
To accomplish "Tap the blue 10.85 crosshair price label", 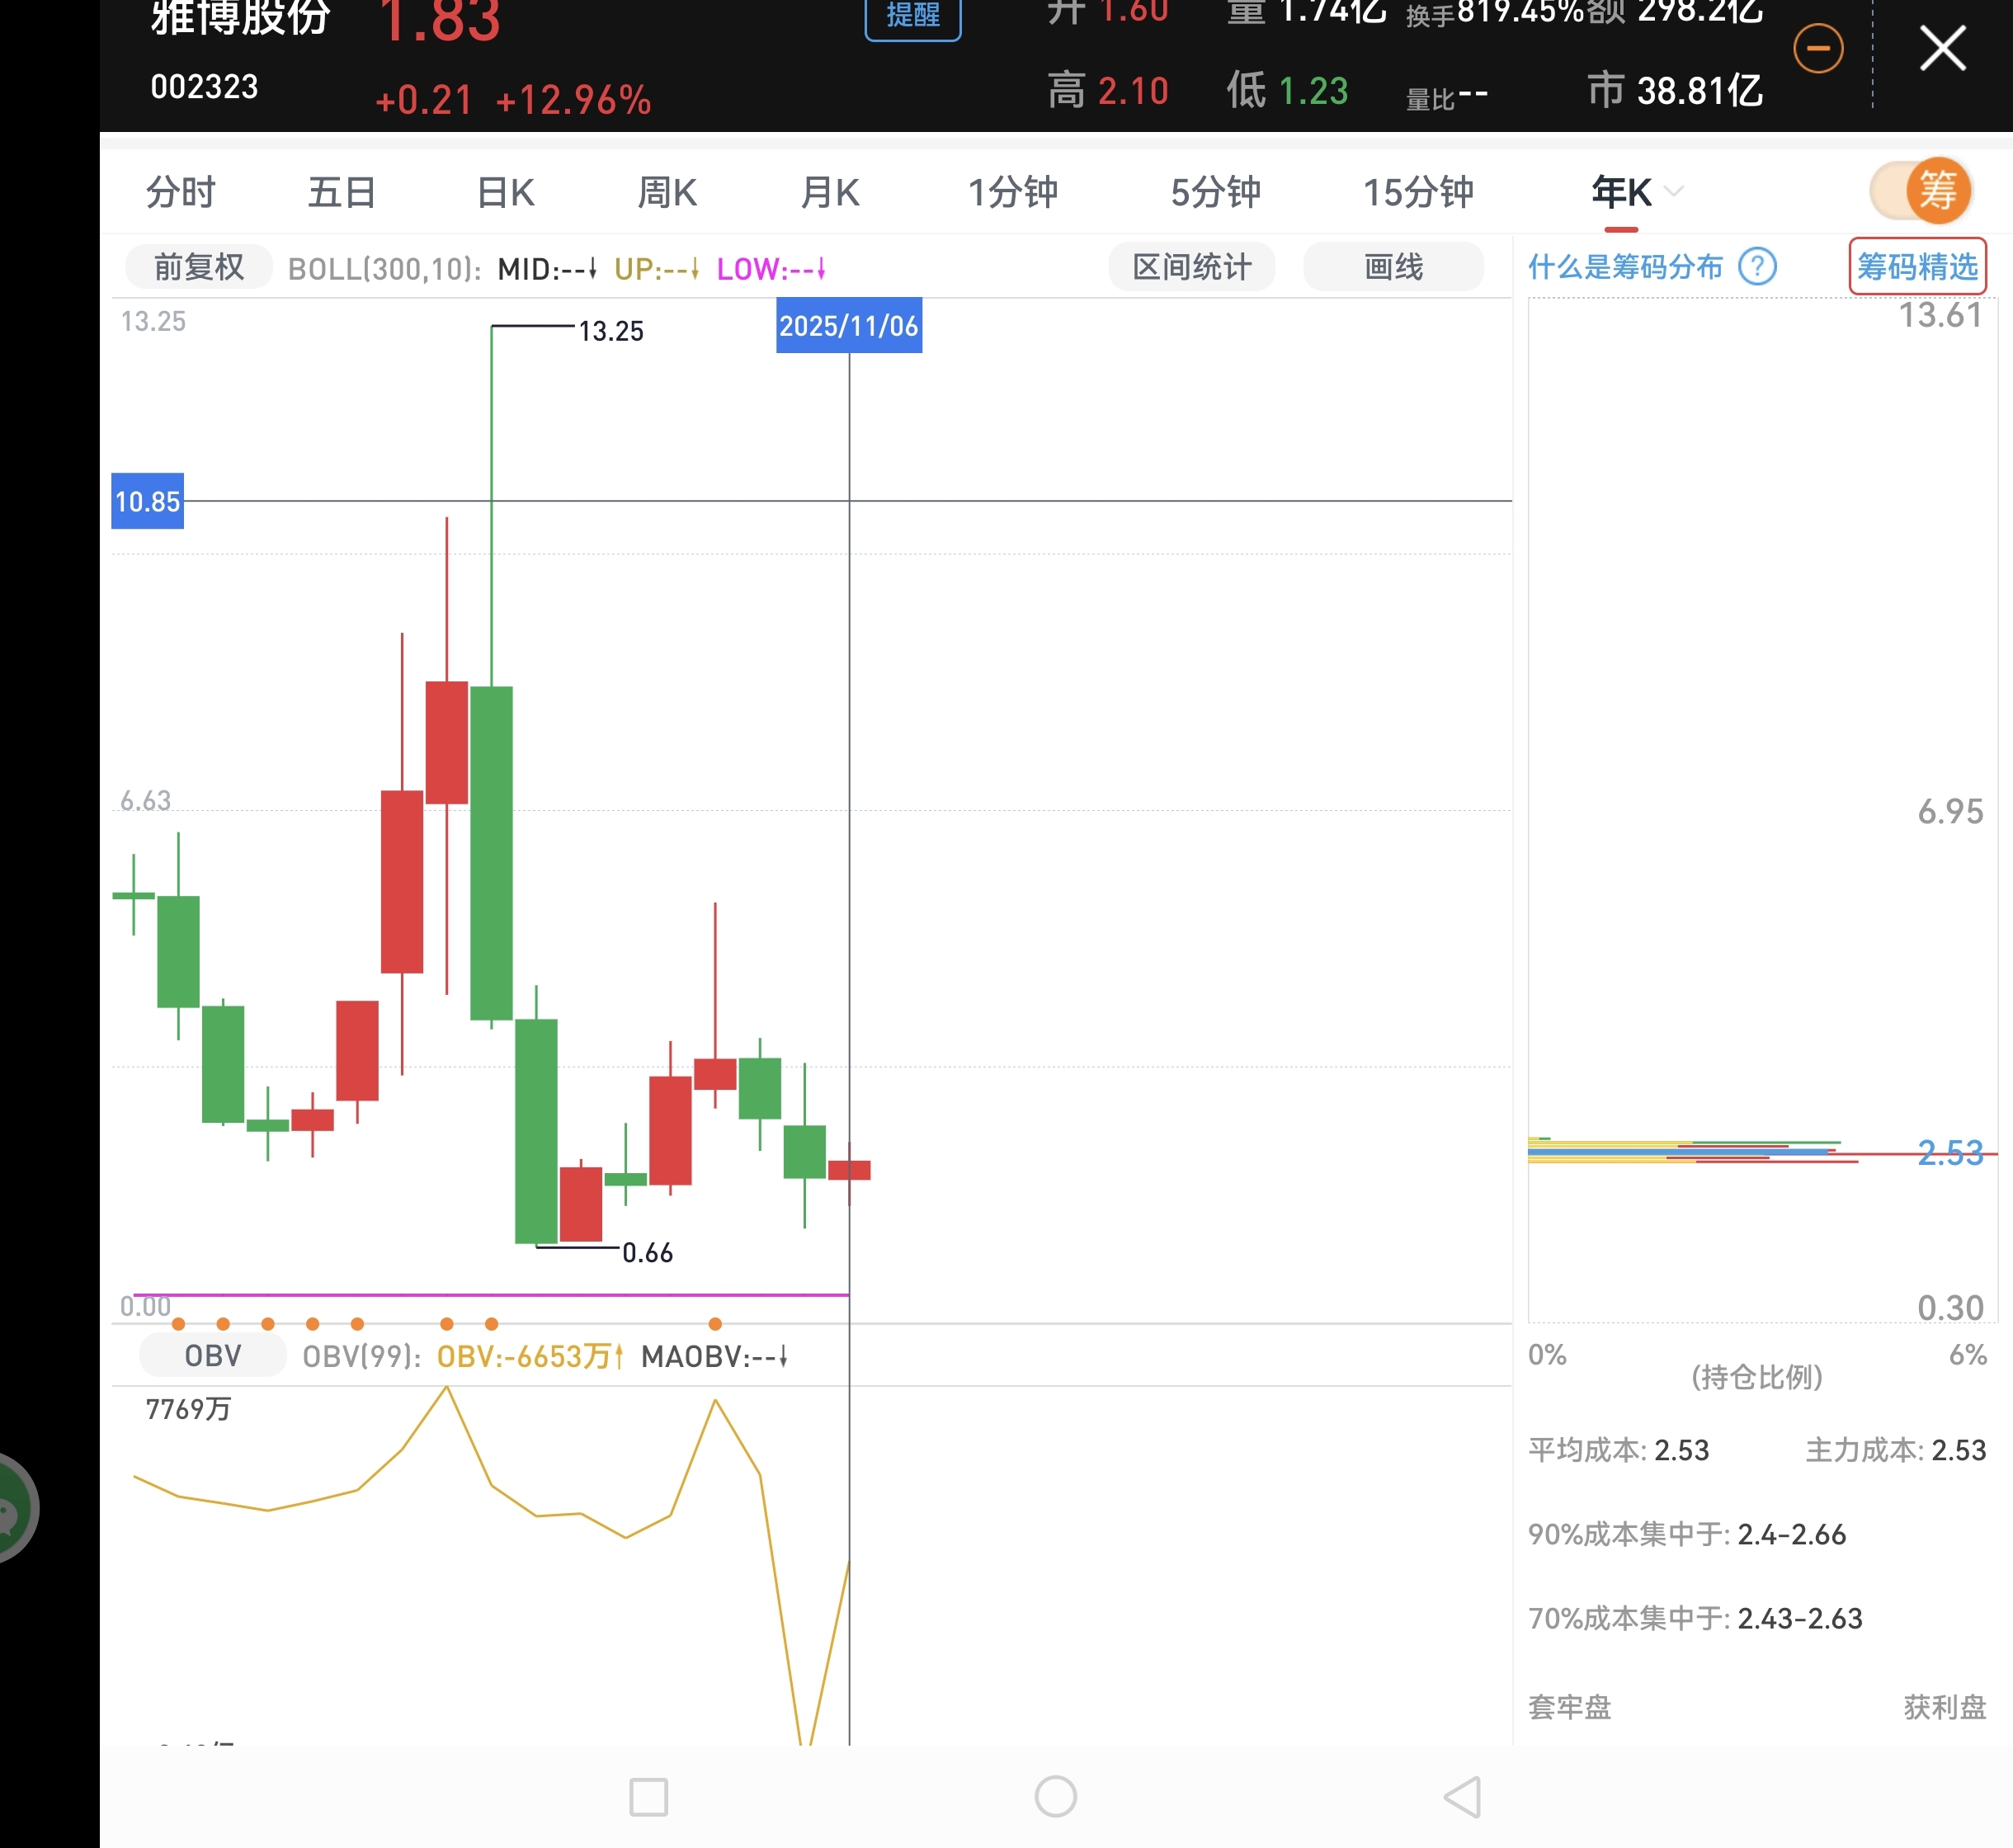I will pyautogui.click(x=147, y=501).
